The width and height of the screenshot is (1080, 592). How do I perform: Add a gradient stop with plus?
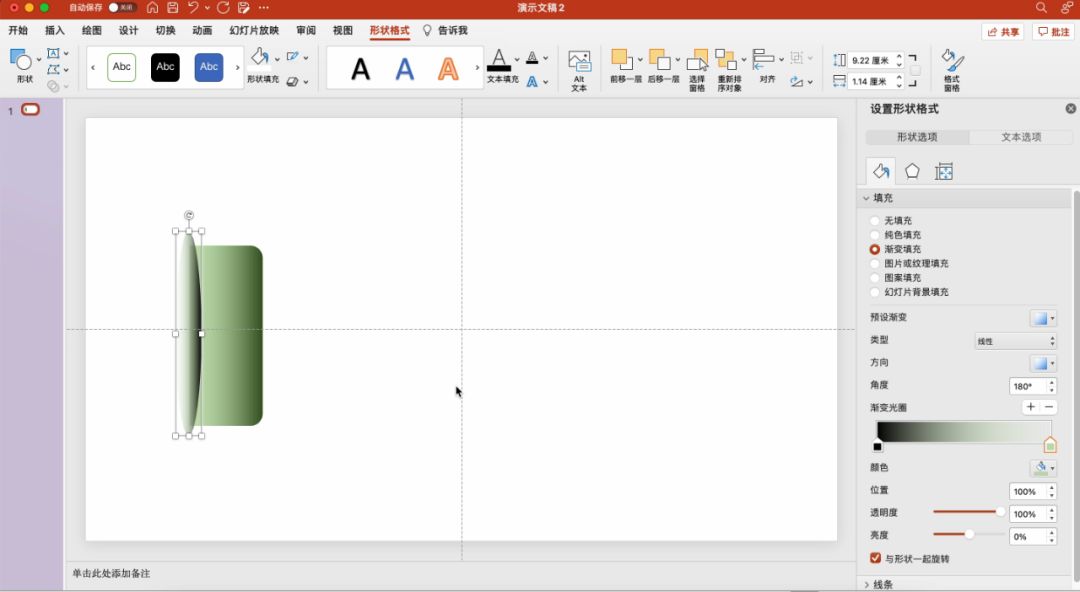pos(1030,407)
